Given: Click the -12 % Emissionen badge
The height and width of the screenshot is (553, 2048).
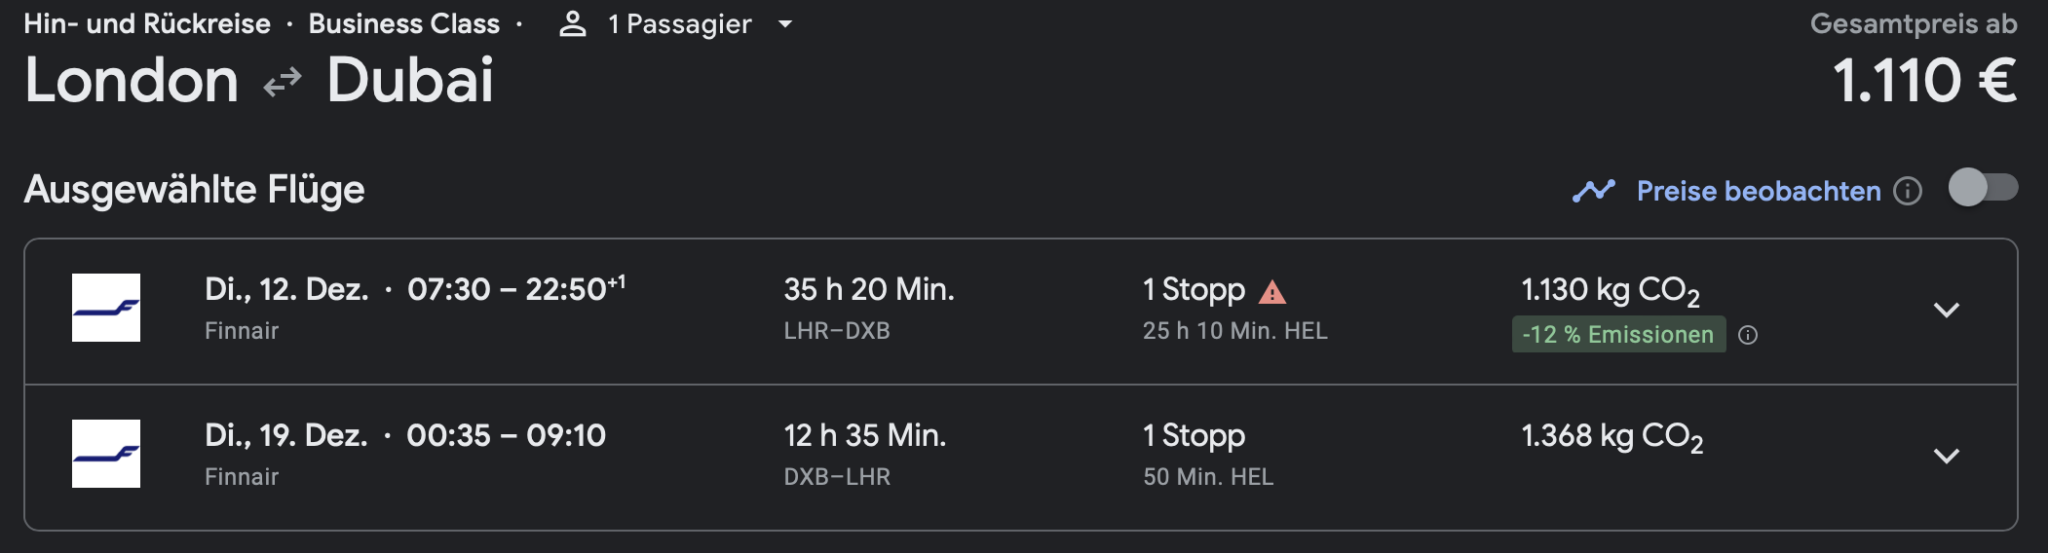Looking at the screenshot, I should pyautogui.click(x=1618, y=335).
